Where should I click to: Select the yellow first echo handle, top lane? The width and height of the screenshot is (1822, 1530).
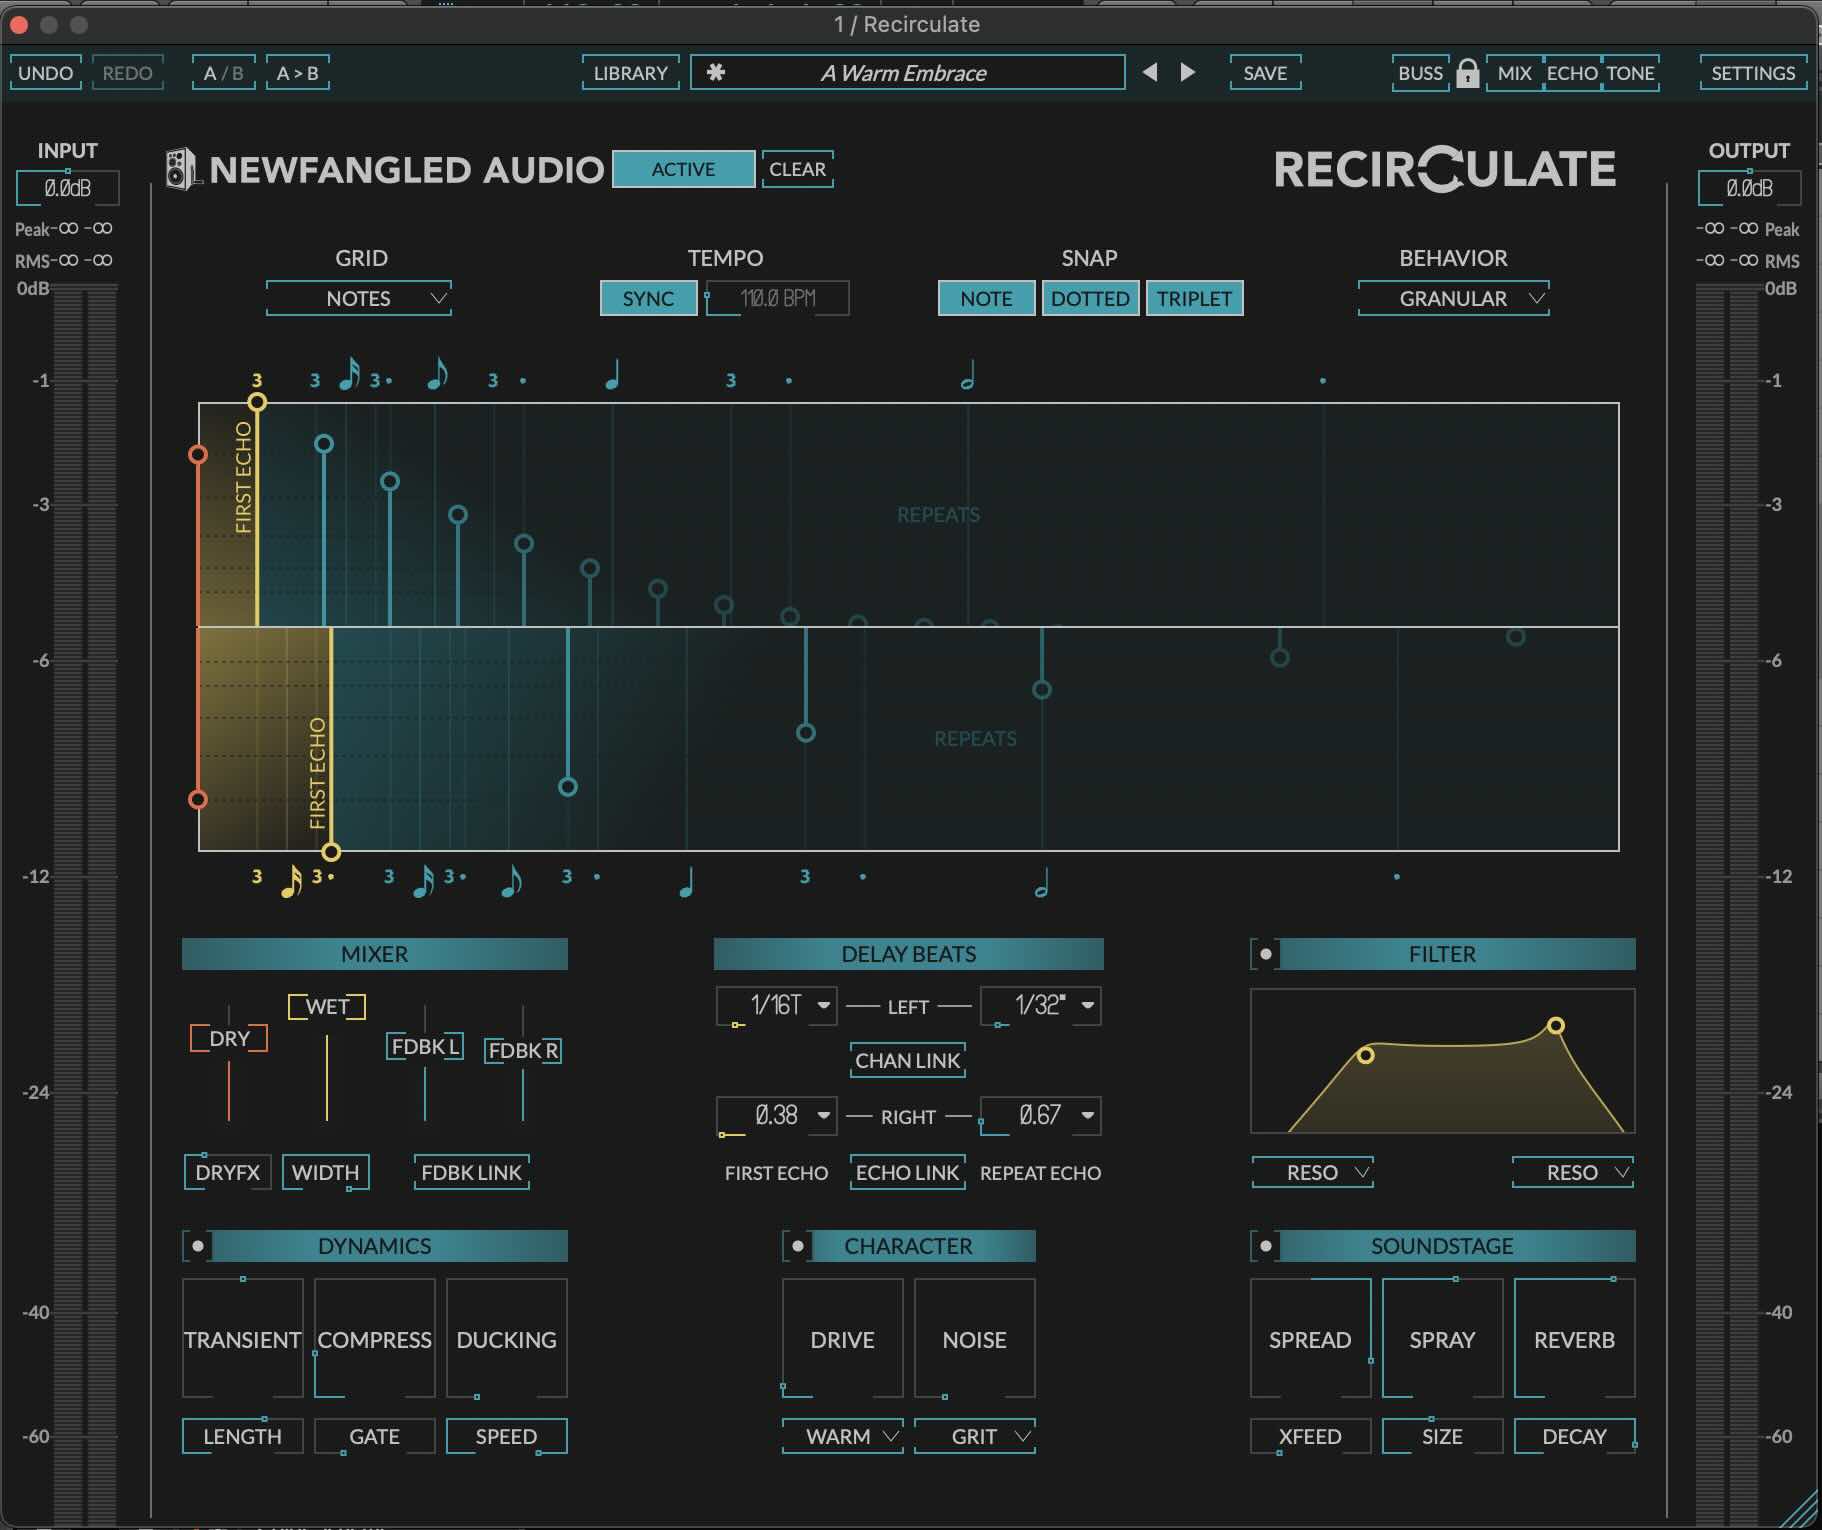click(257, 402)
